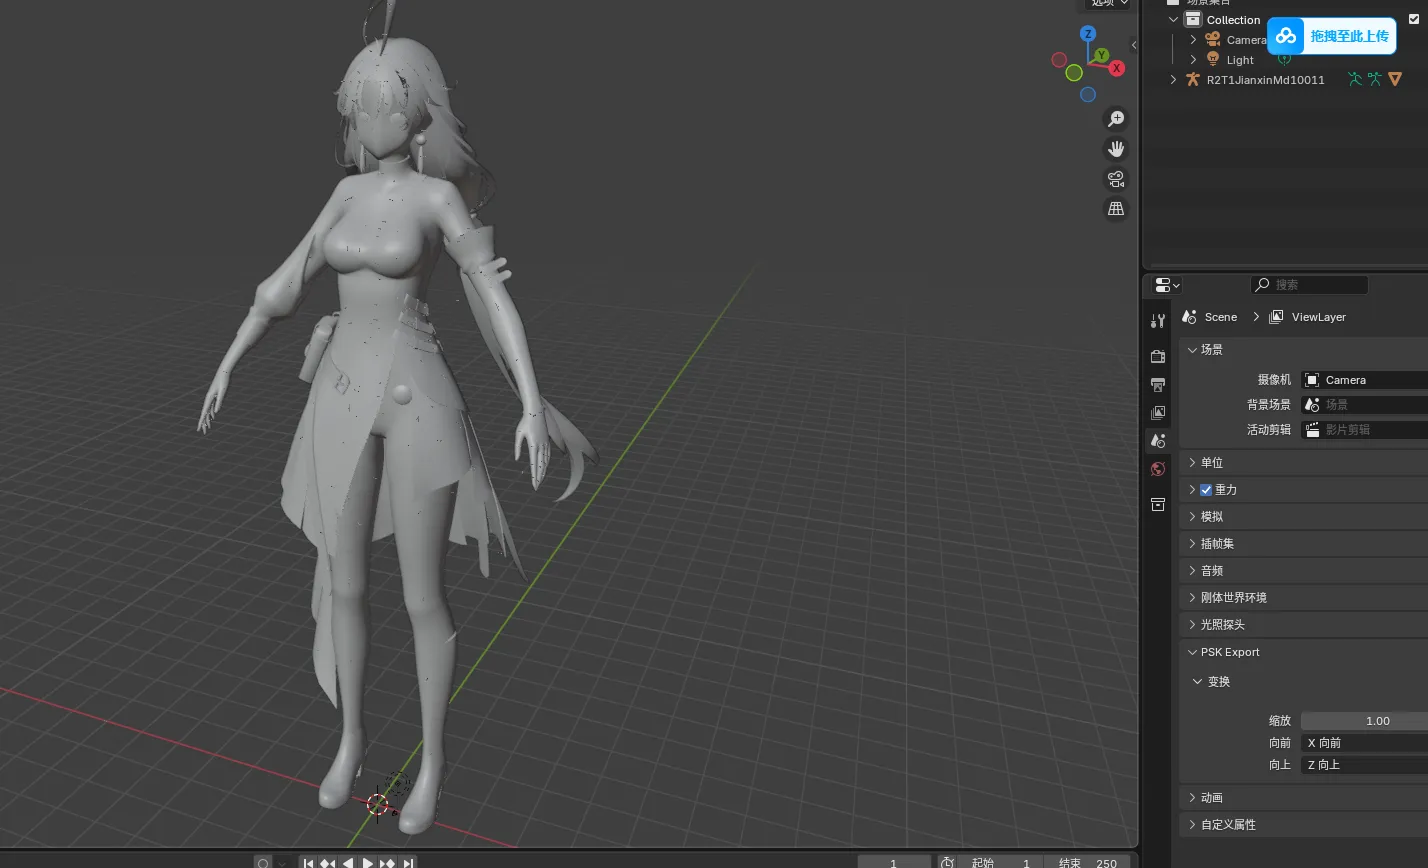Switch perspective/orthographic with the grid icon

click(x=1116, y=209)
